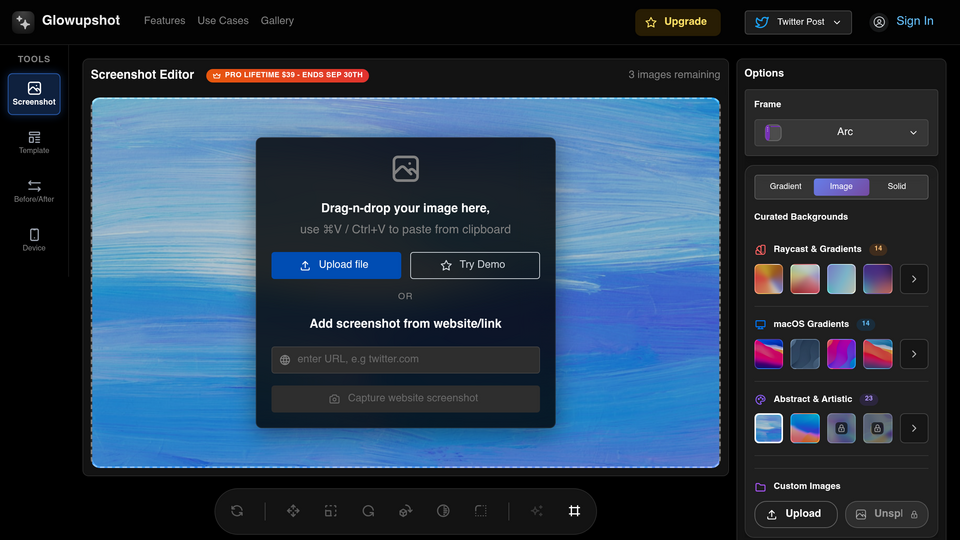Click Capture website screenshot button
This screenshot has height=540, width=960.
405,399
